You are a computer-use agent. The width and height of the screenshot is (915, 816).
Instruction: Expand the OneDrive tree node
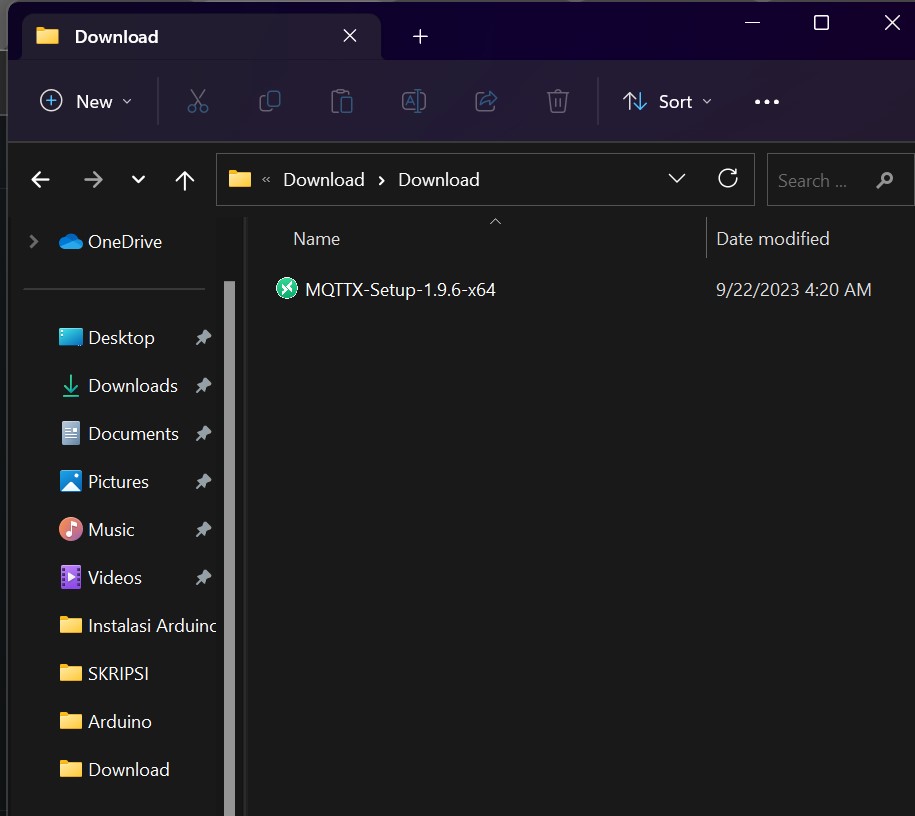pos(34,241)
